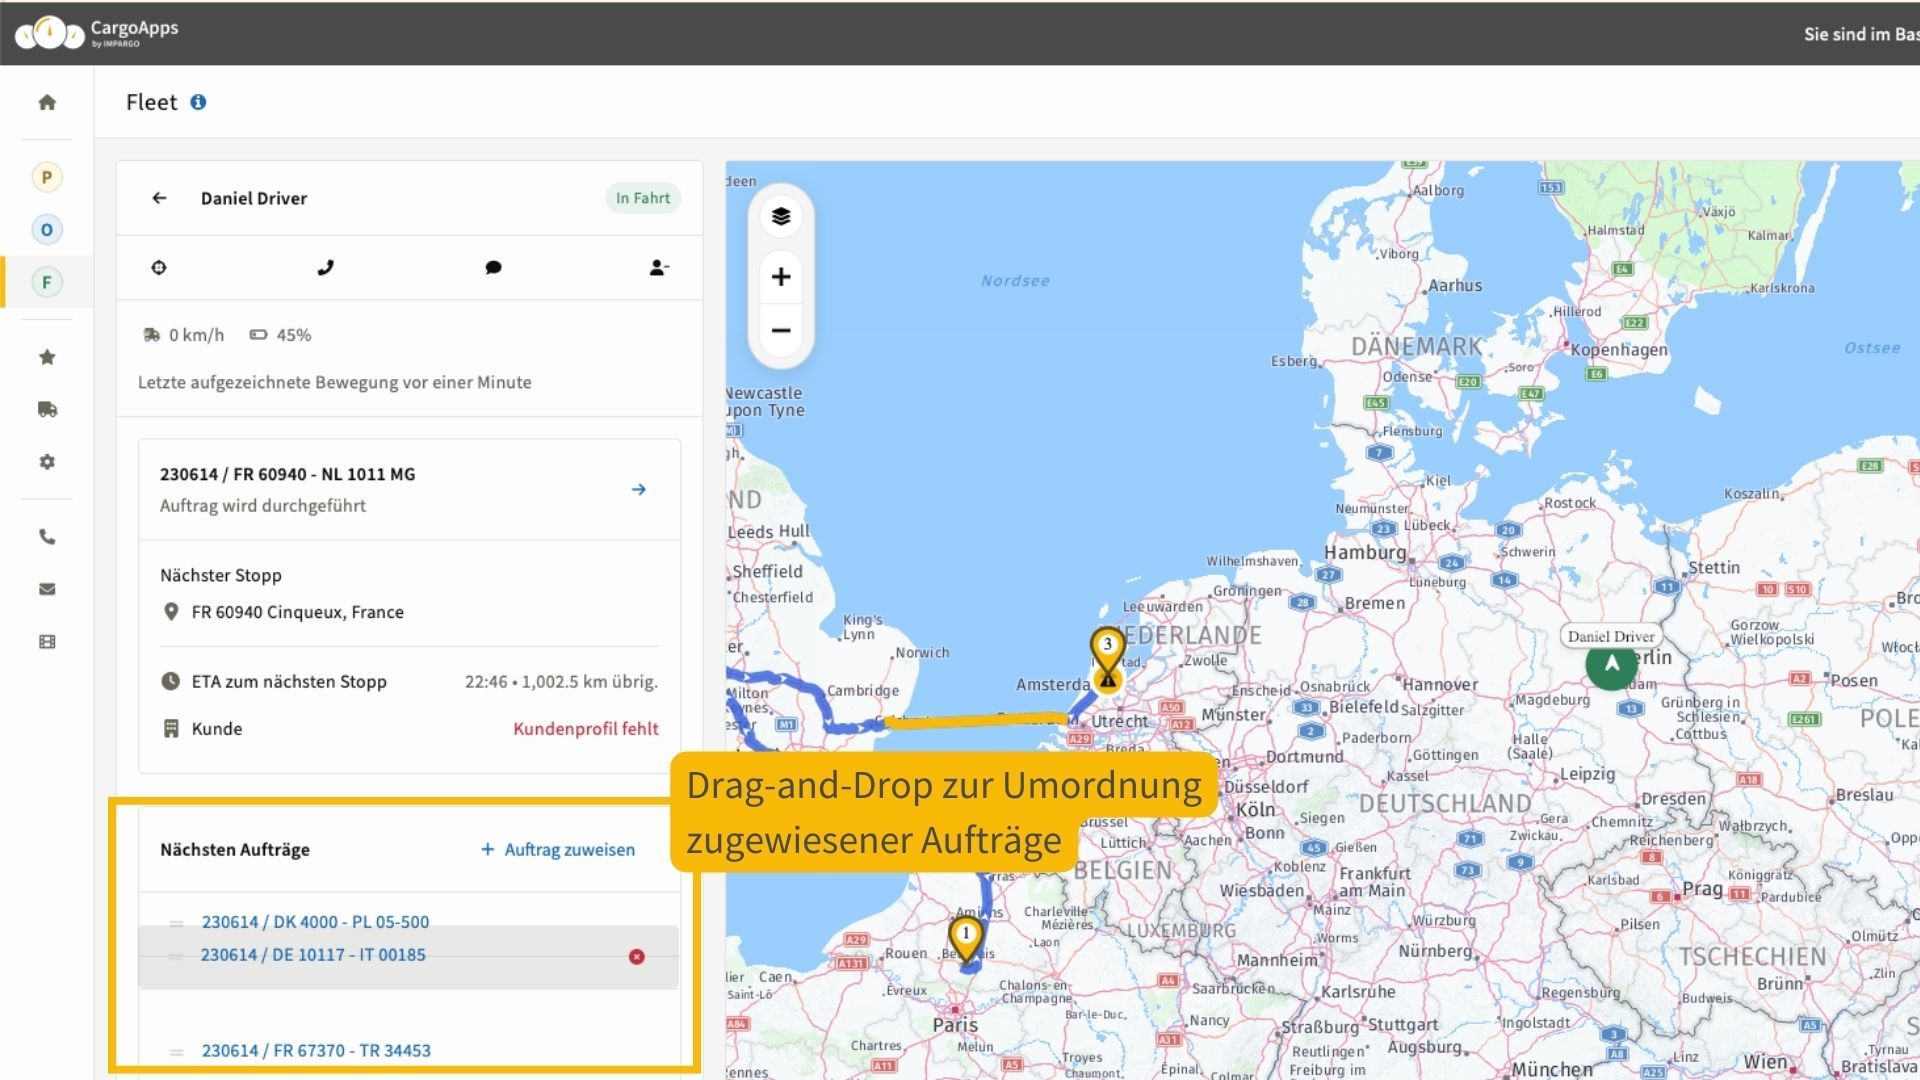Remove order DE 10117 - IT 00185
The width and height of the screenshot is (1920, 1080).
click(636, 957)
